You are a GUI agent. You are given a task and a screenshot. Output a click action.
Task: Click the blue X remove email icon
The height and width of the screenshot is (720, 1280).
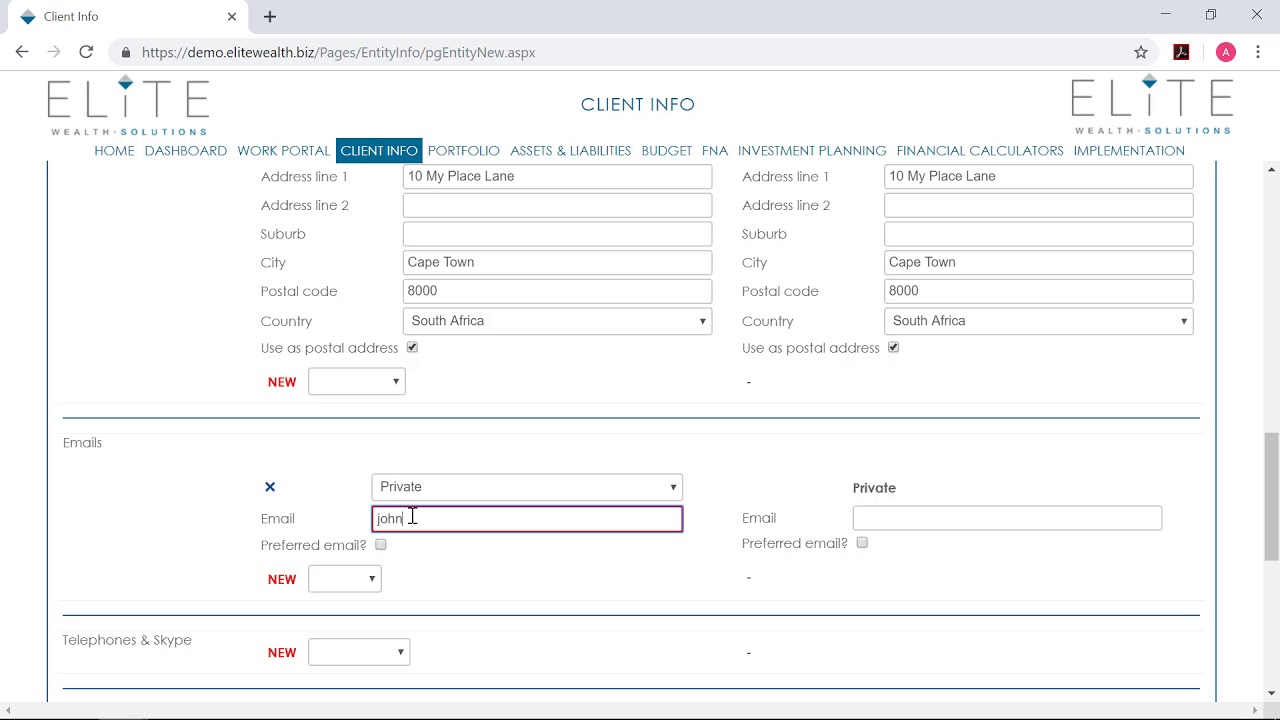[x=270, y=487]
